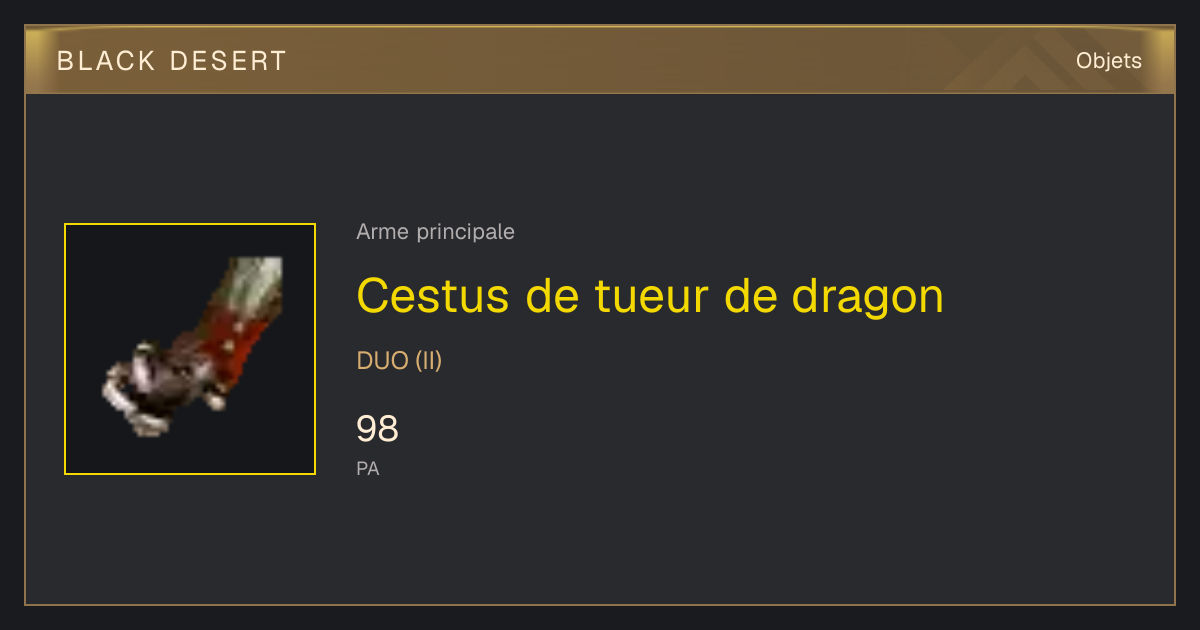Open the Objets link in header
This screenshot has width=1200, height=630.
pos(1108,61)
